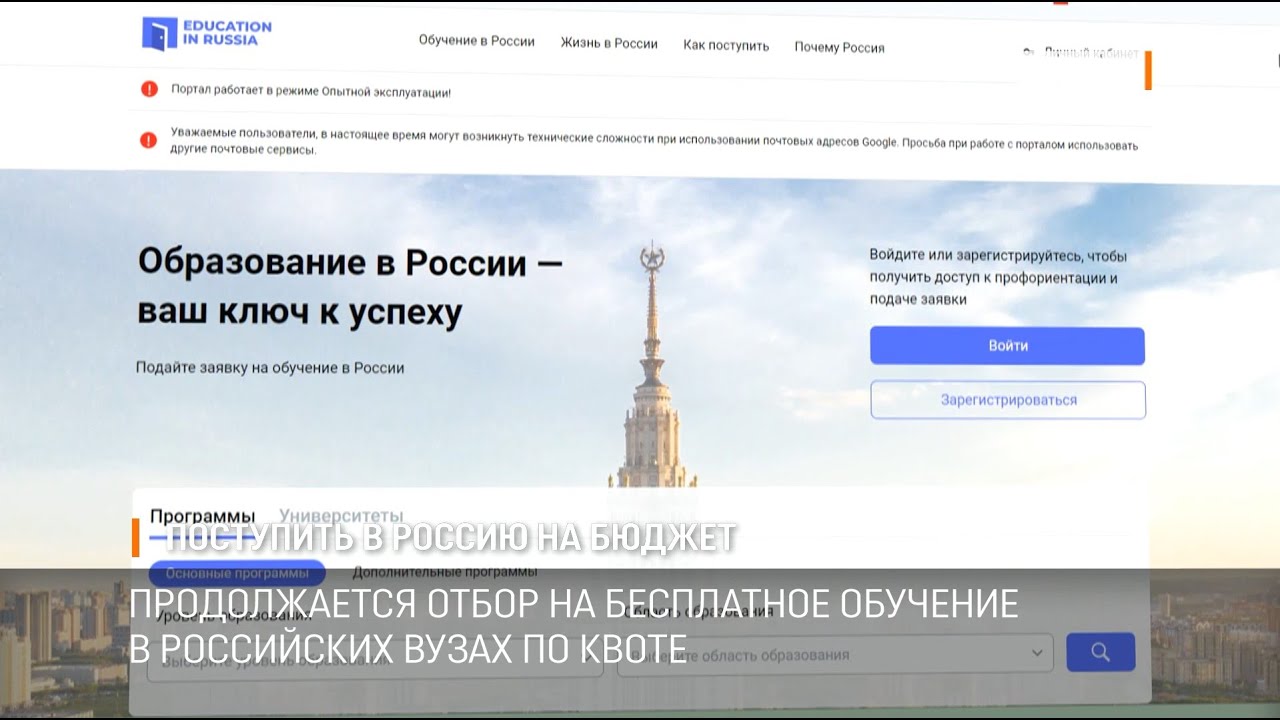Click the Education in Russia logo
Image resolution: width=1280 pixels, height=720 pixels.
coord(207,33)
